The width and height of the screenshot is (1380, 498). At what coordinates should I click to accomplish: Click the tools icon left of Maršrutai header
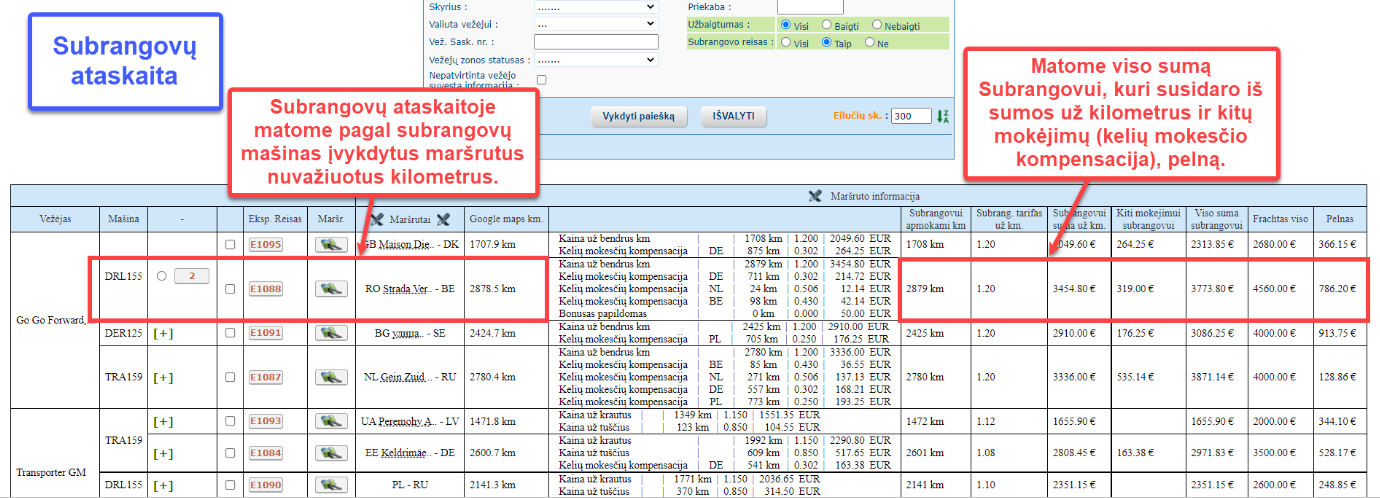pyautogui.click(x=377, y=218)
